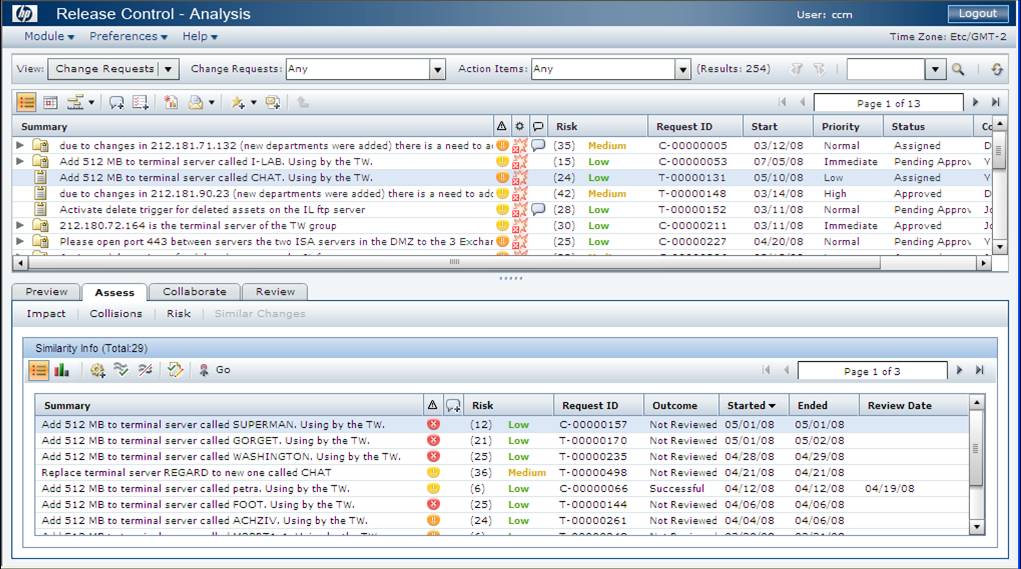Switch to the Review tab

tap(275, 292)
